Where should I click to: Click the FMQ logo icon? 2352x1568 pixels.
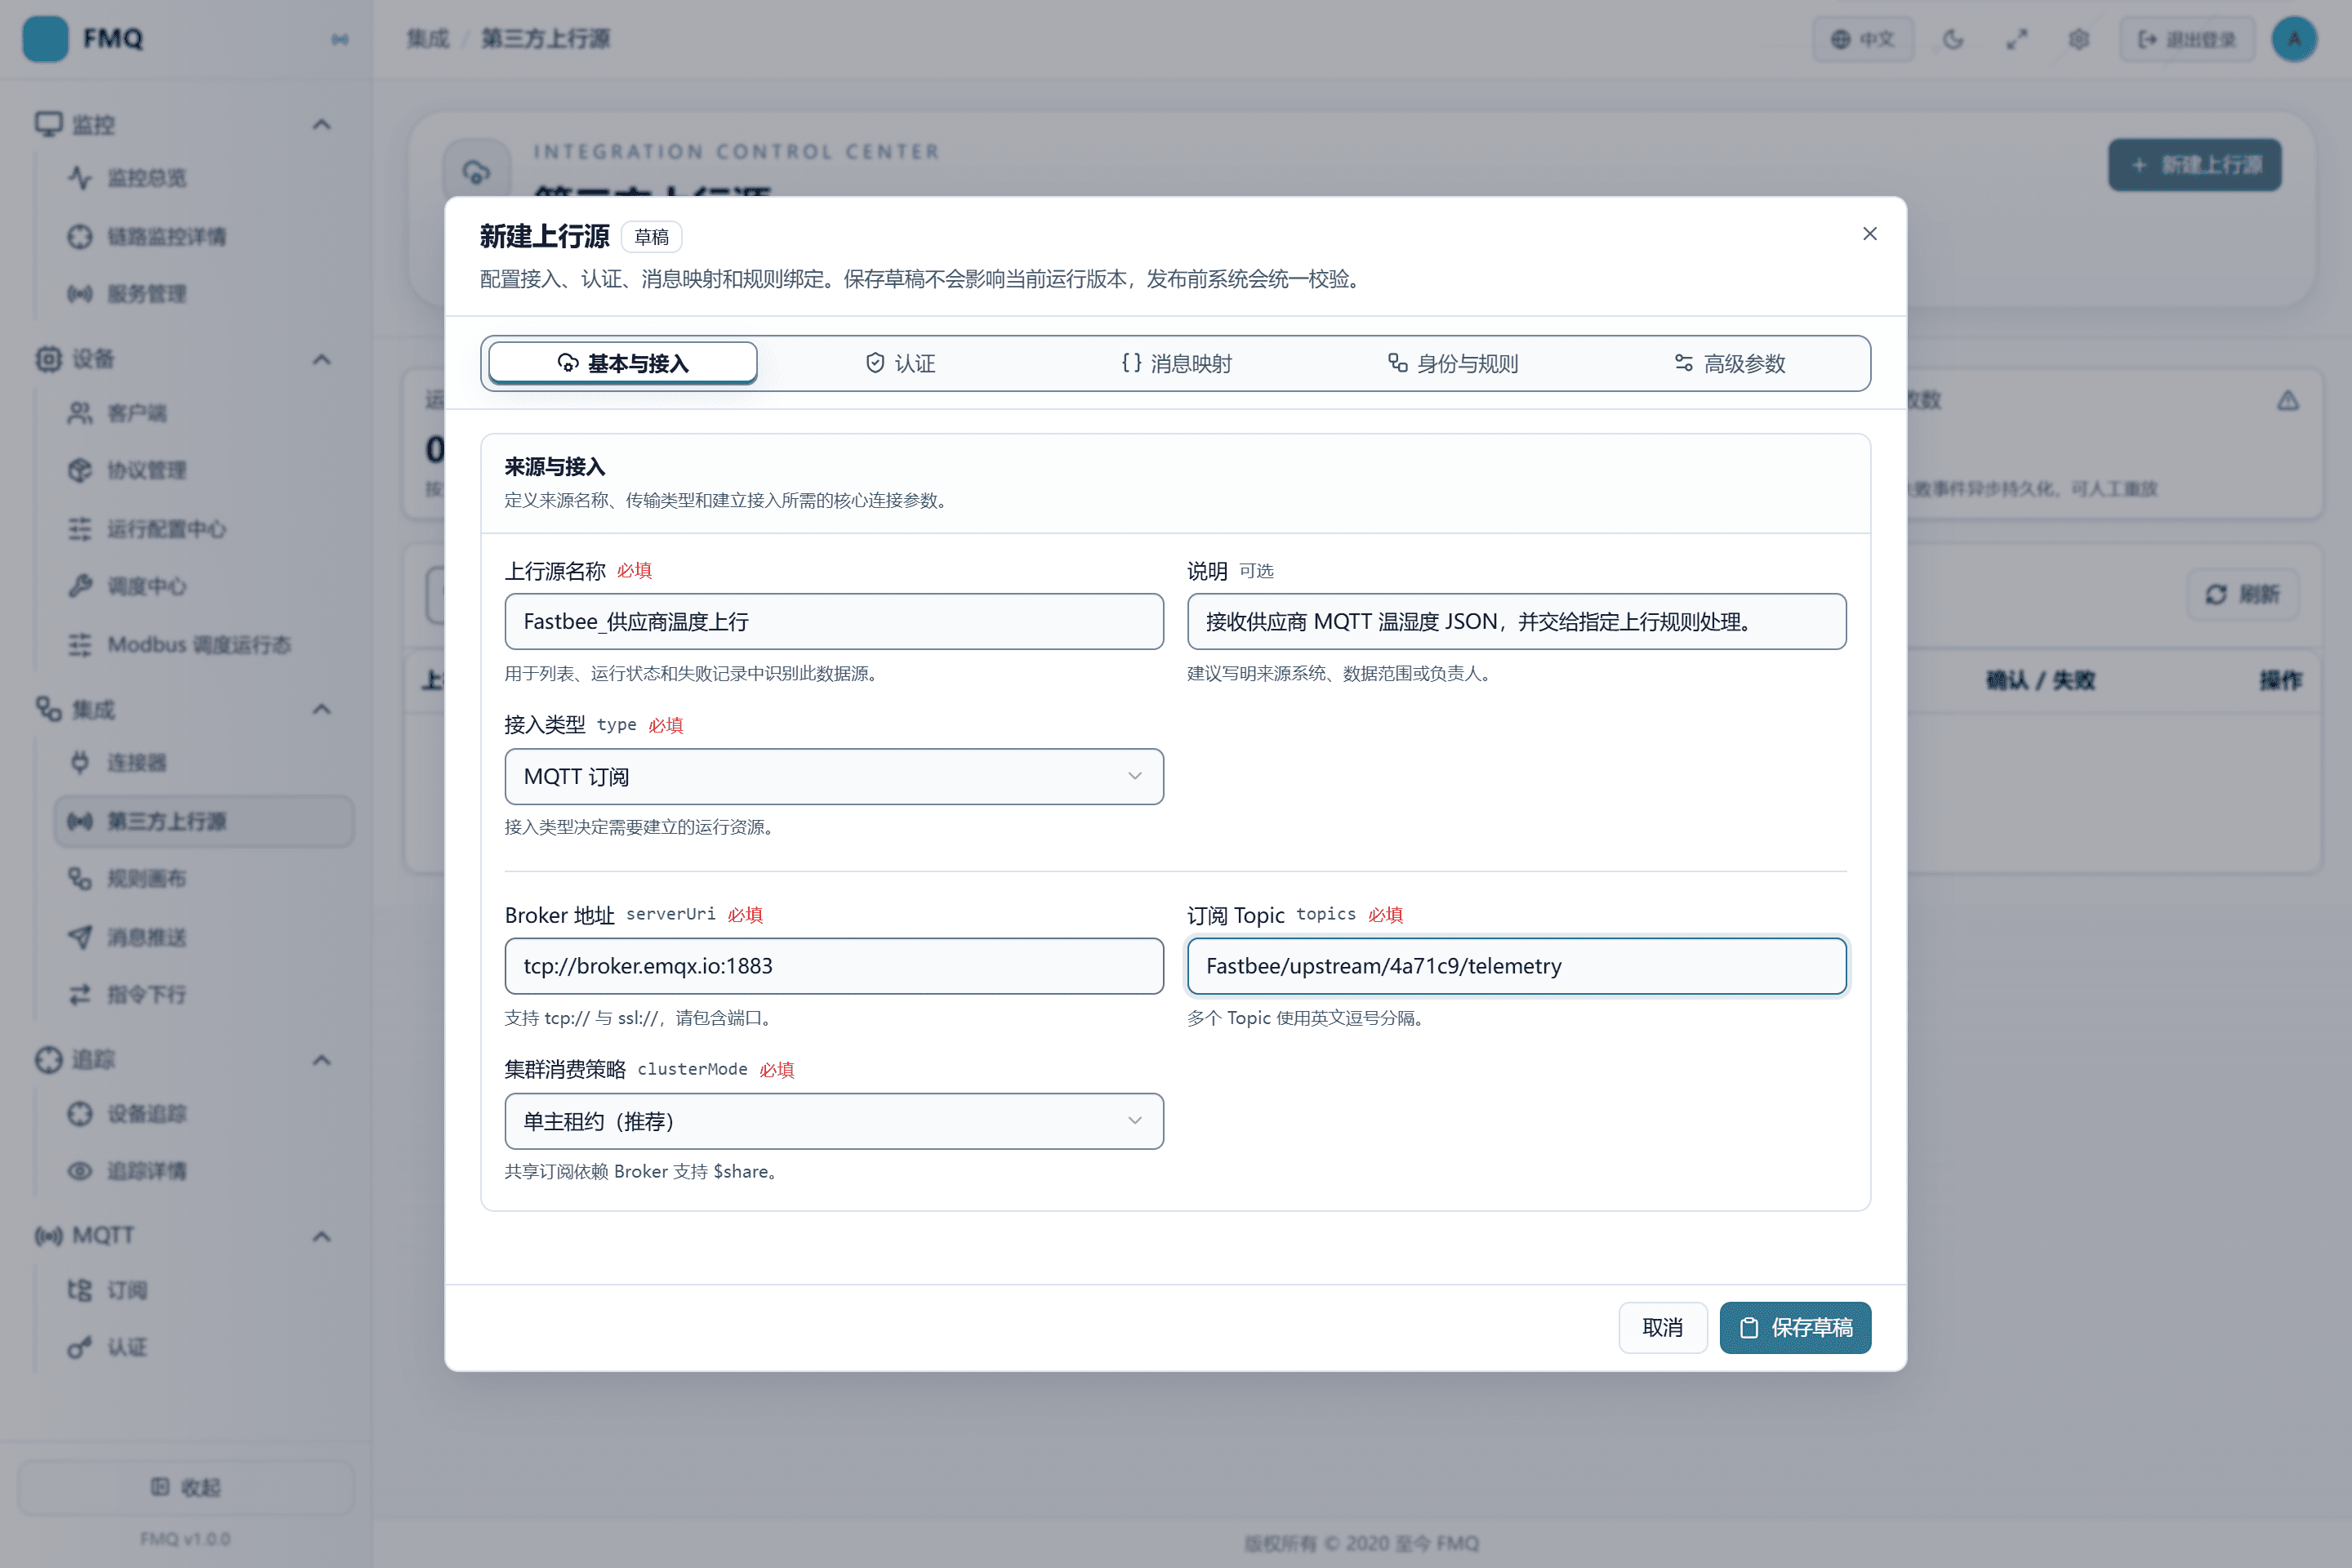45,39
